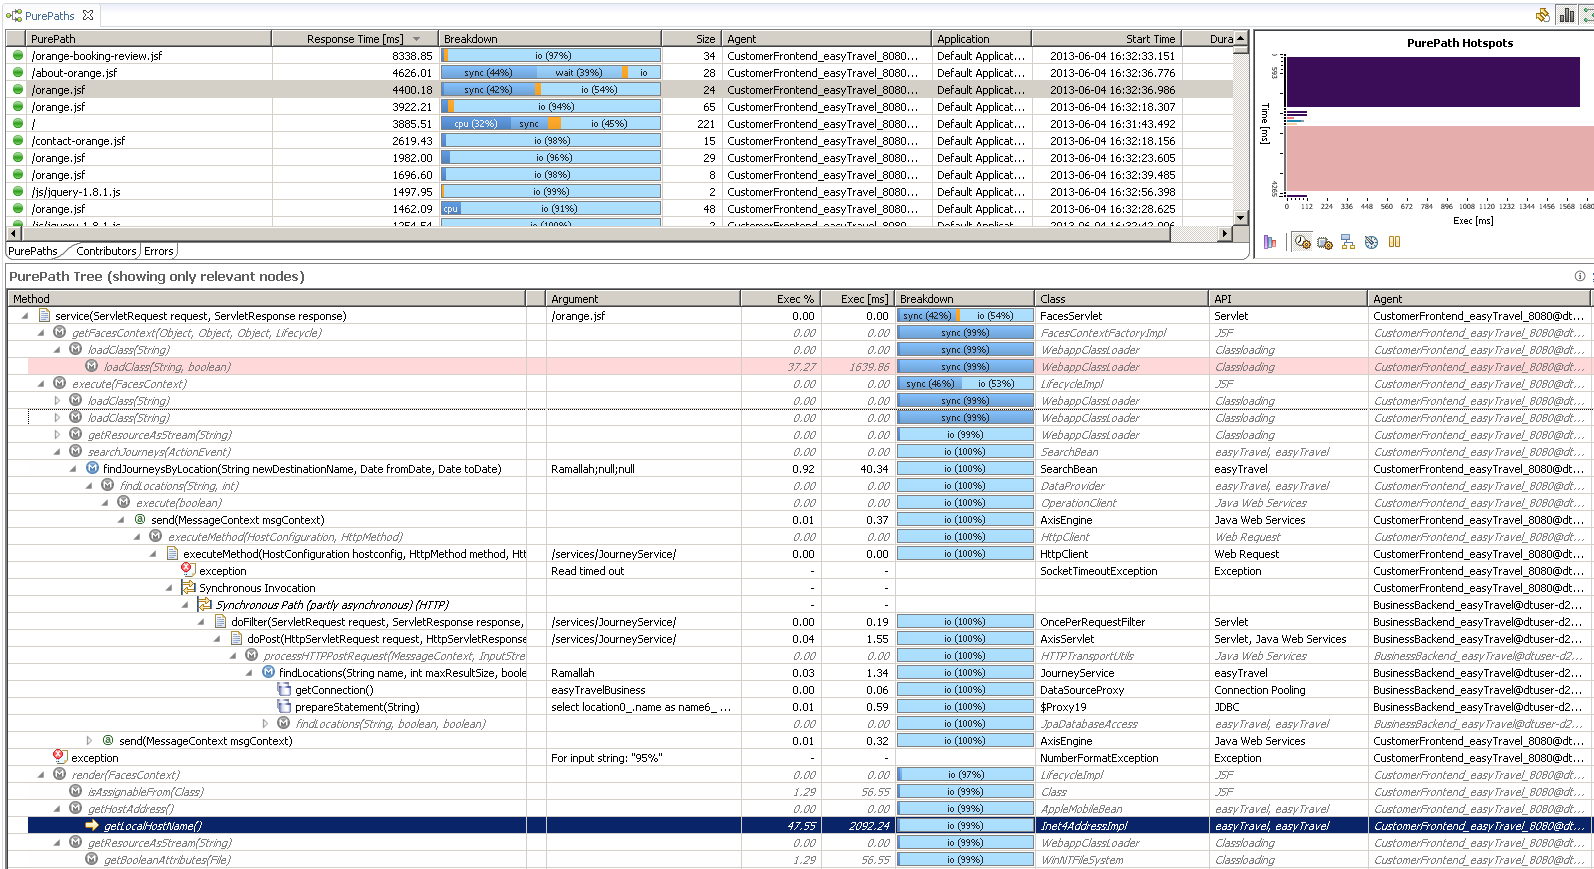Click the large pink hotspot bar
Image resolution: width=1594 pixels, height=869 pixels.
tap(1439, 158)
